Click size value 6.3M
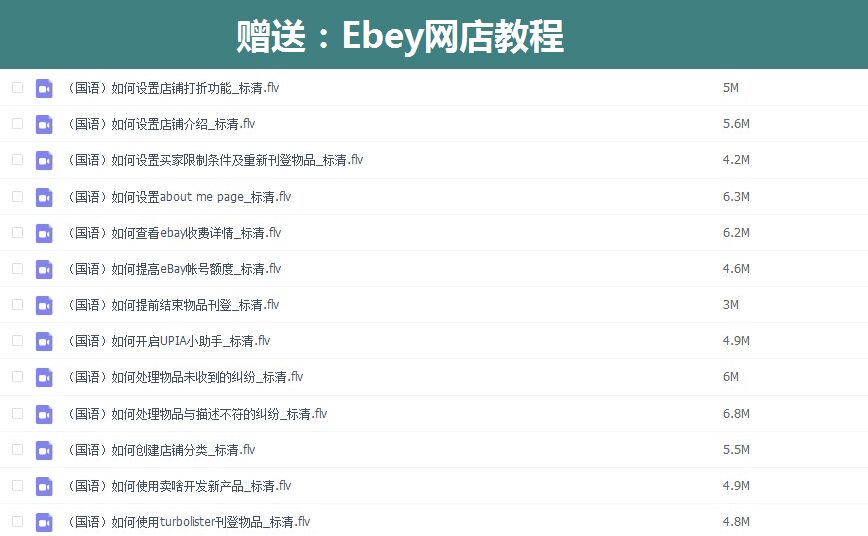This screenshot has height=536, width=868. tap(736, 197)
